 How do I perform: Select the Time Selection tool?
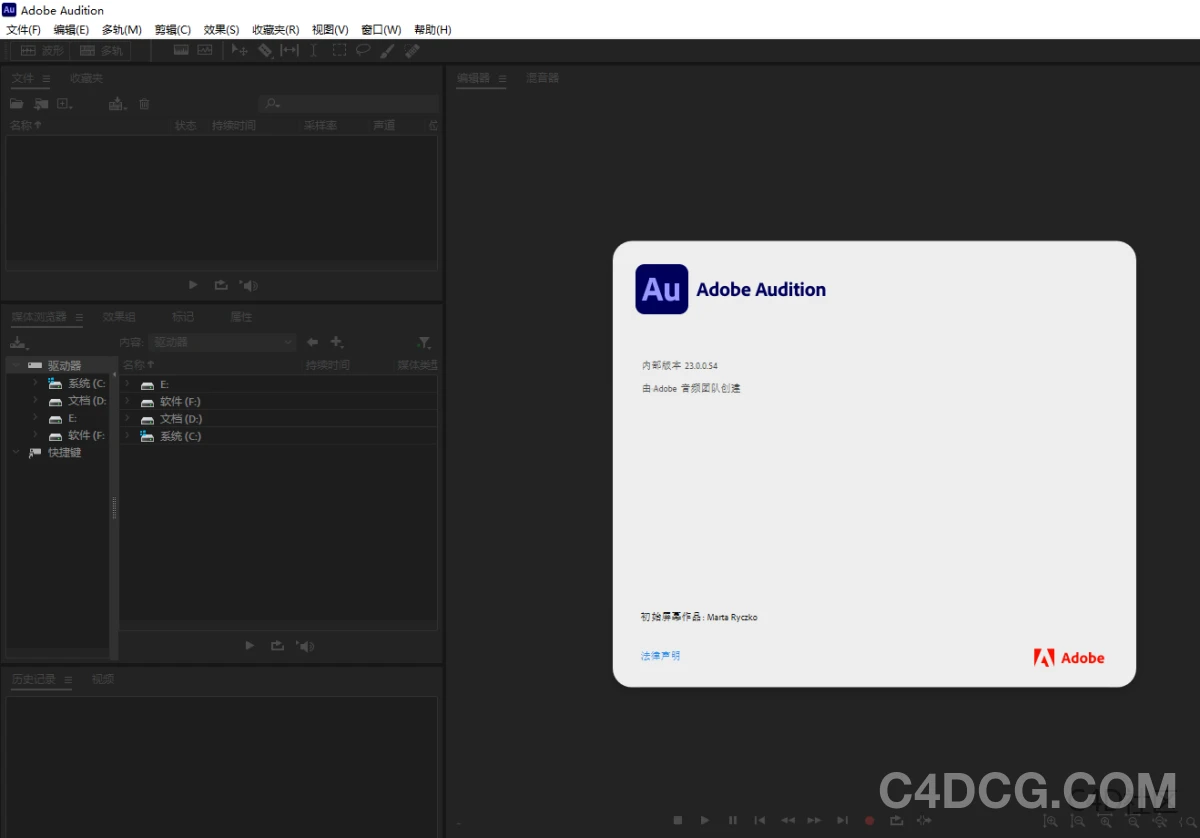point(314,50)
